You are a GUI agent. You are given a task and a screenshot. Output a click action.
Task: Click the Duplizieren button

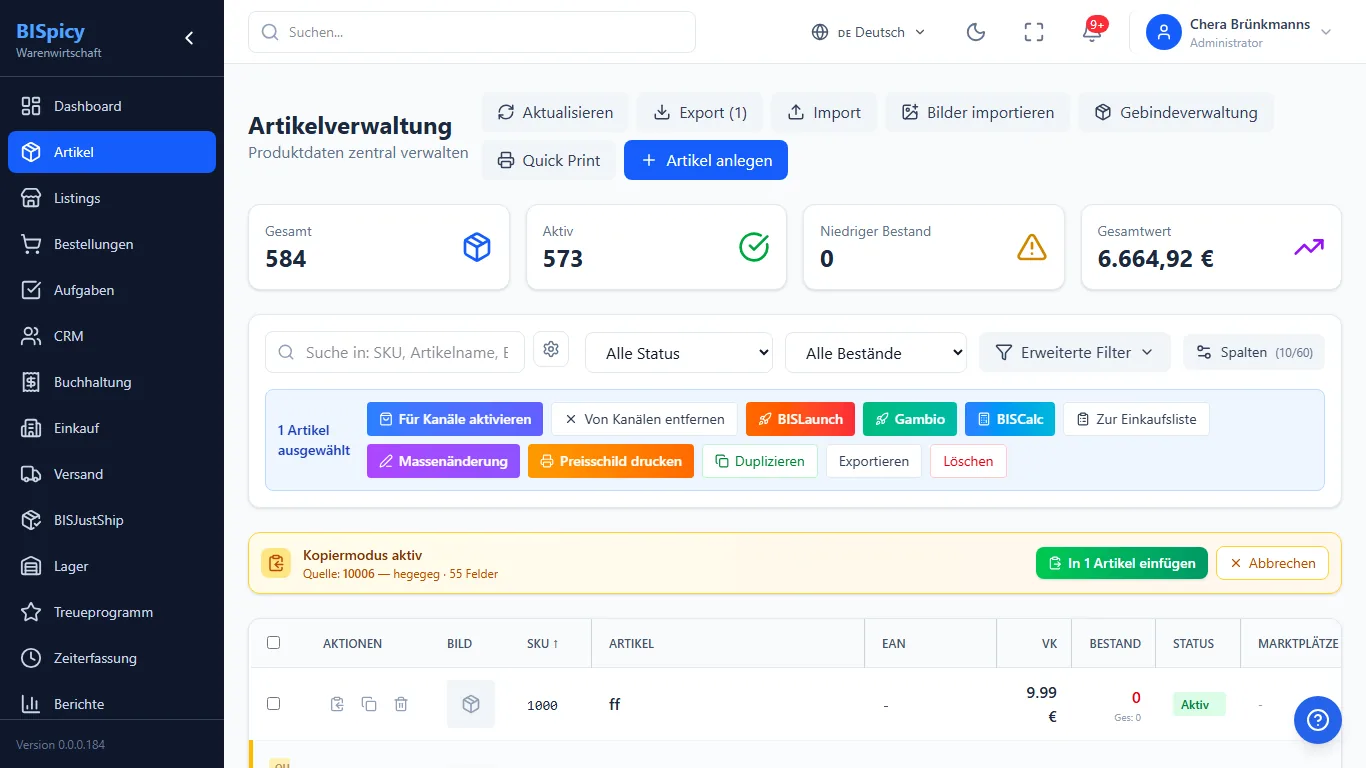(760, 461)
